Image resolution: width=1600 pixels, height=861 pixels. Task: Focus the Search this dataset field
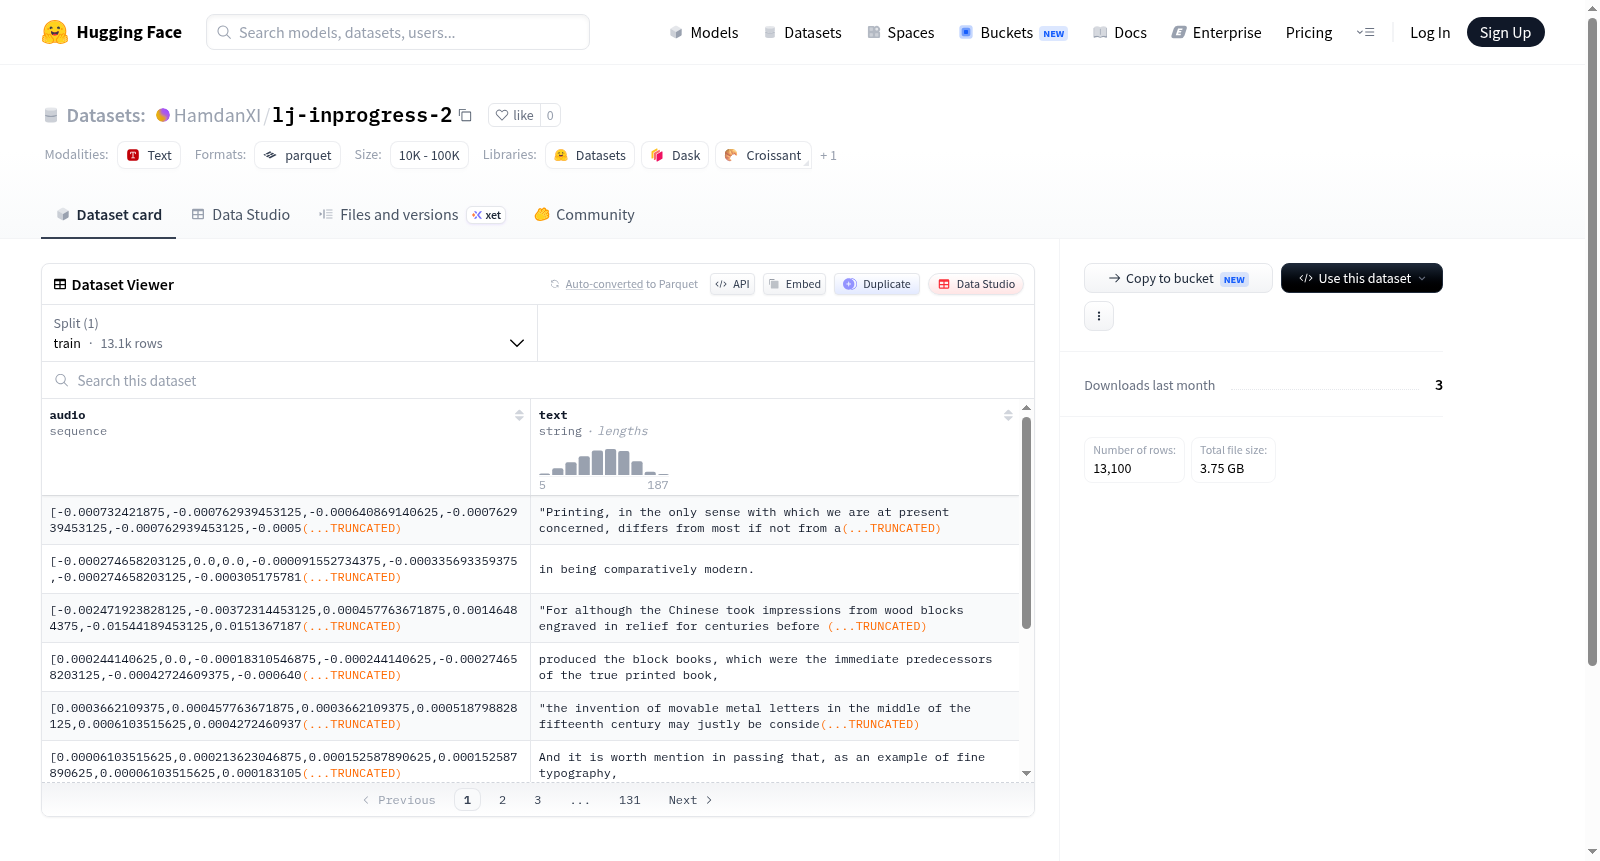pyautogui.click(x=538, y=380)
